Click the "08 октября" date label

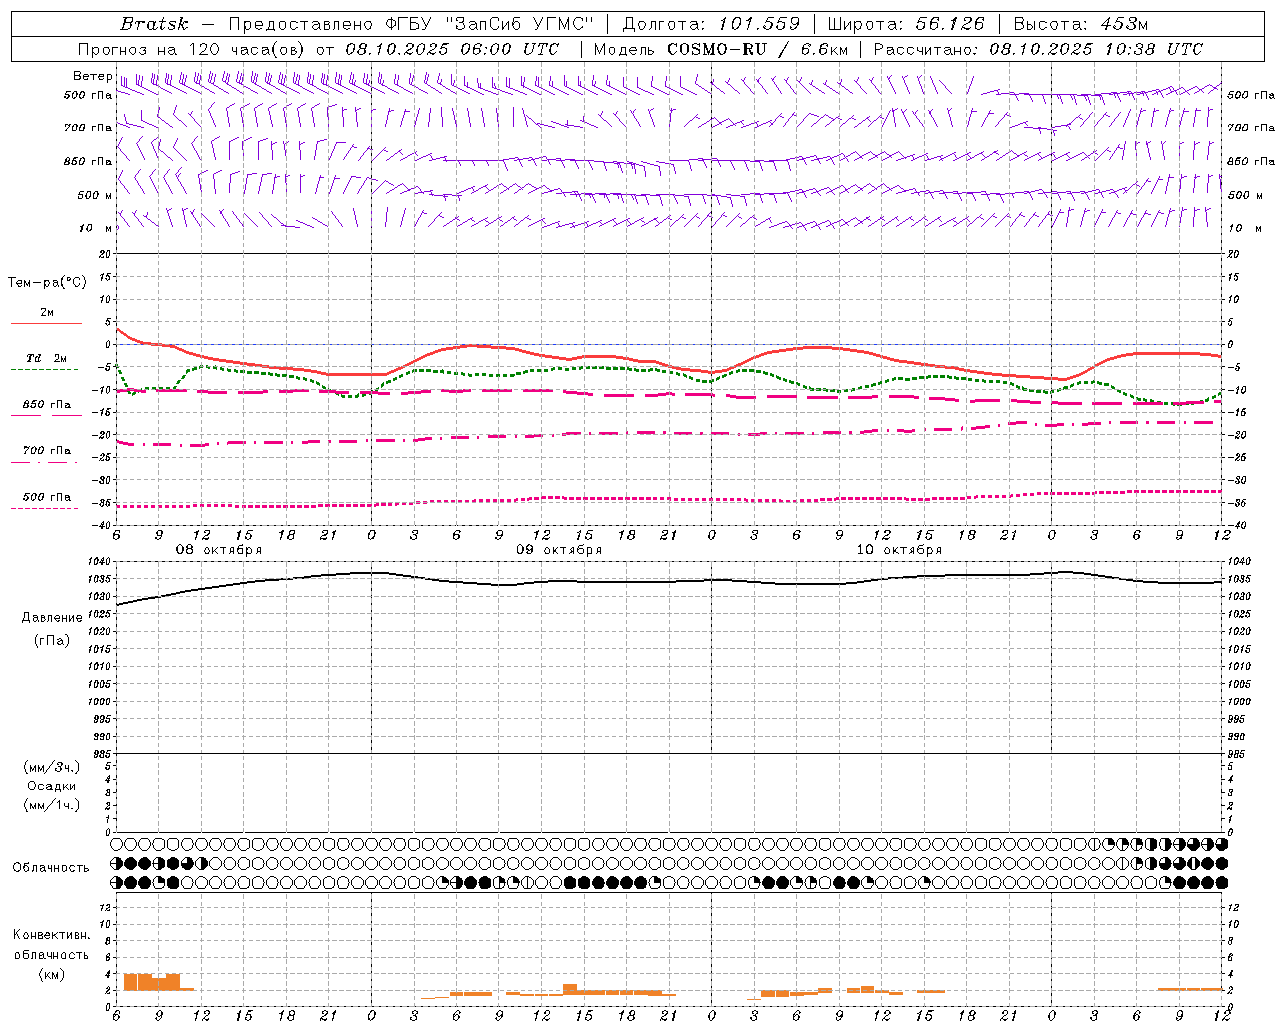219,550
